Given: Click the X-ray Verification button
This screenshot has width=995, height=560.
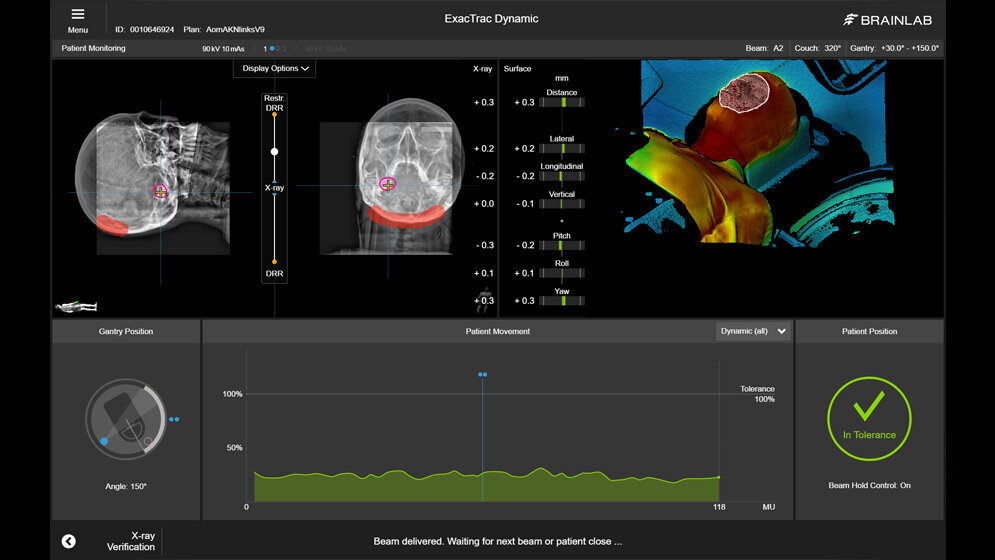Looking at the screenshot, I should click(131, 541).
